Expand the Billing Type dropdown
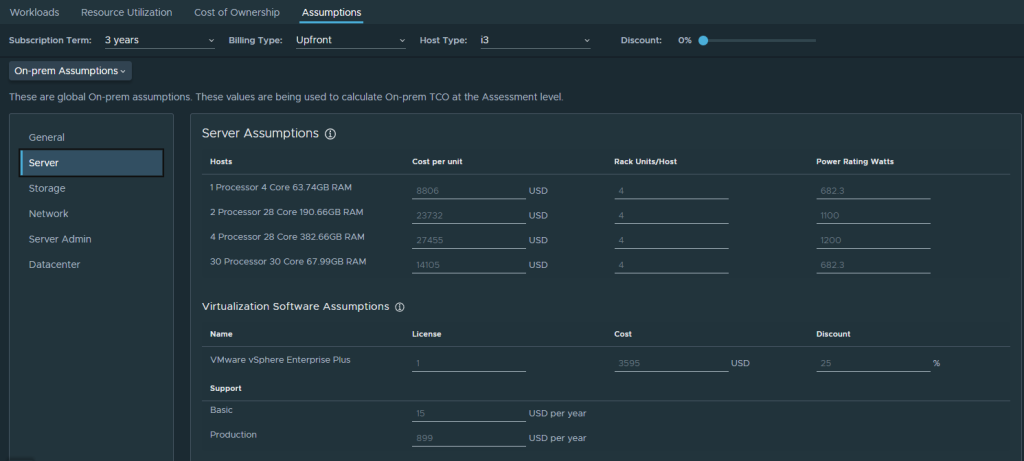 pos(350,40)
